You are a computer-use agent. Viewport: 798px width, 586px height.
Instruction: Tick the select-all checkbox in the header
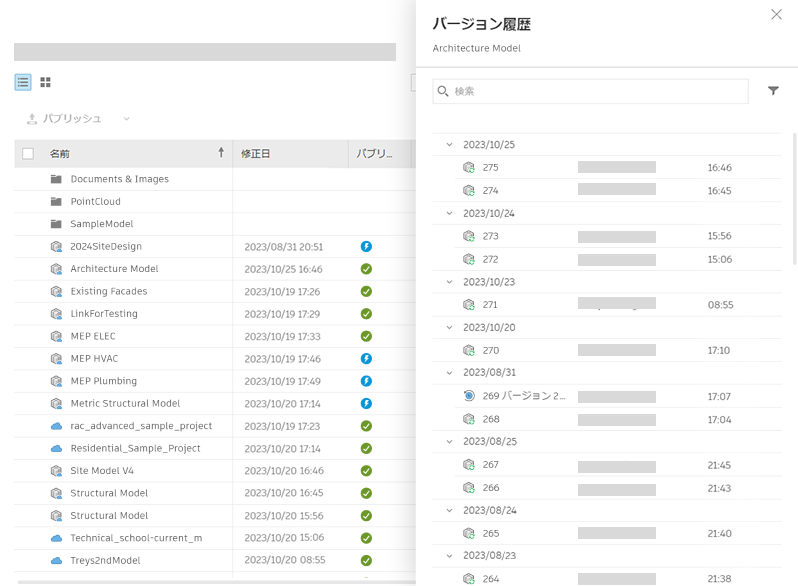pos(28,154)
